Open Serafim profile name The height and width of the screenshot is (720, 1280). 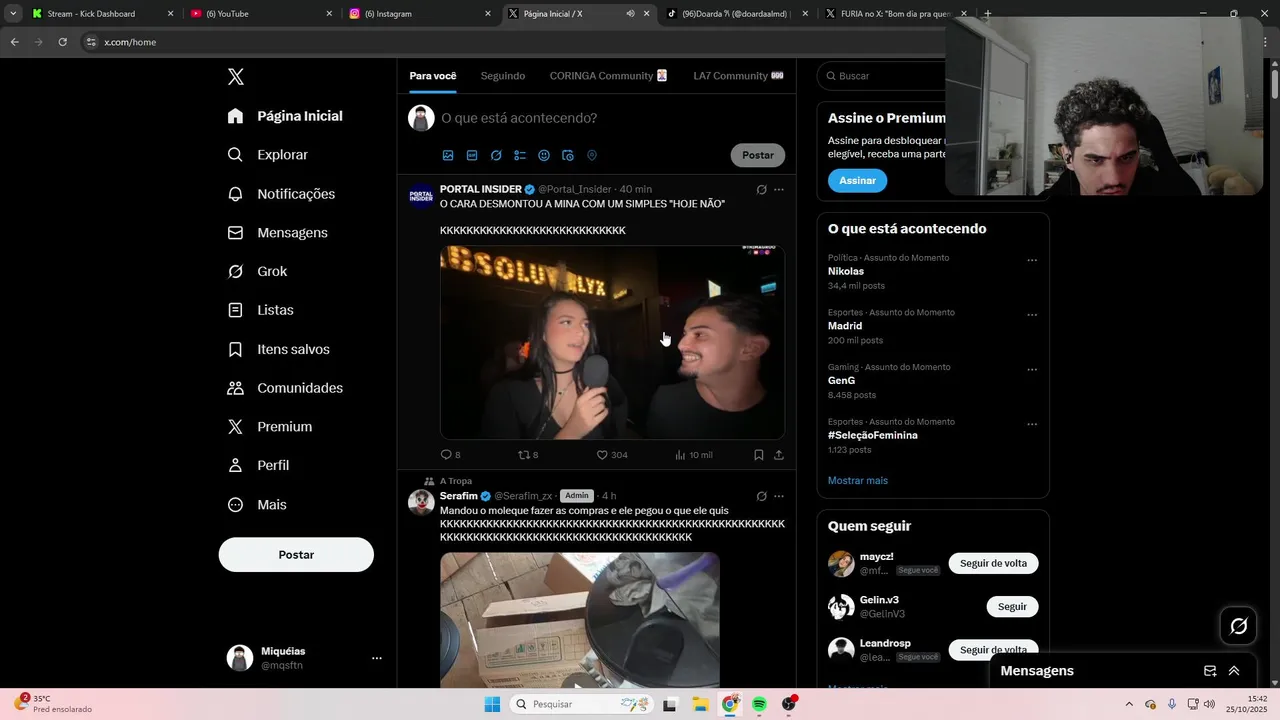point(459,496)
